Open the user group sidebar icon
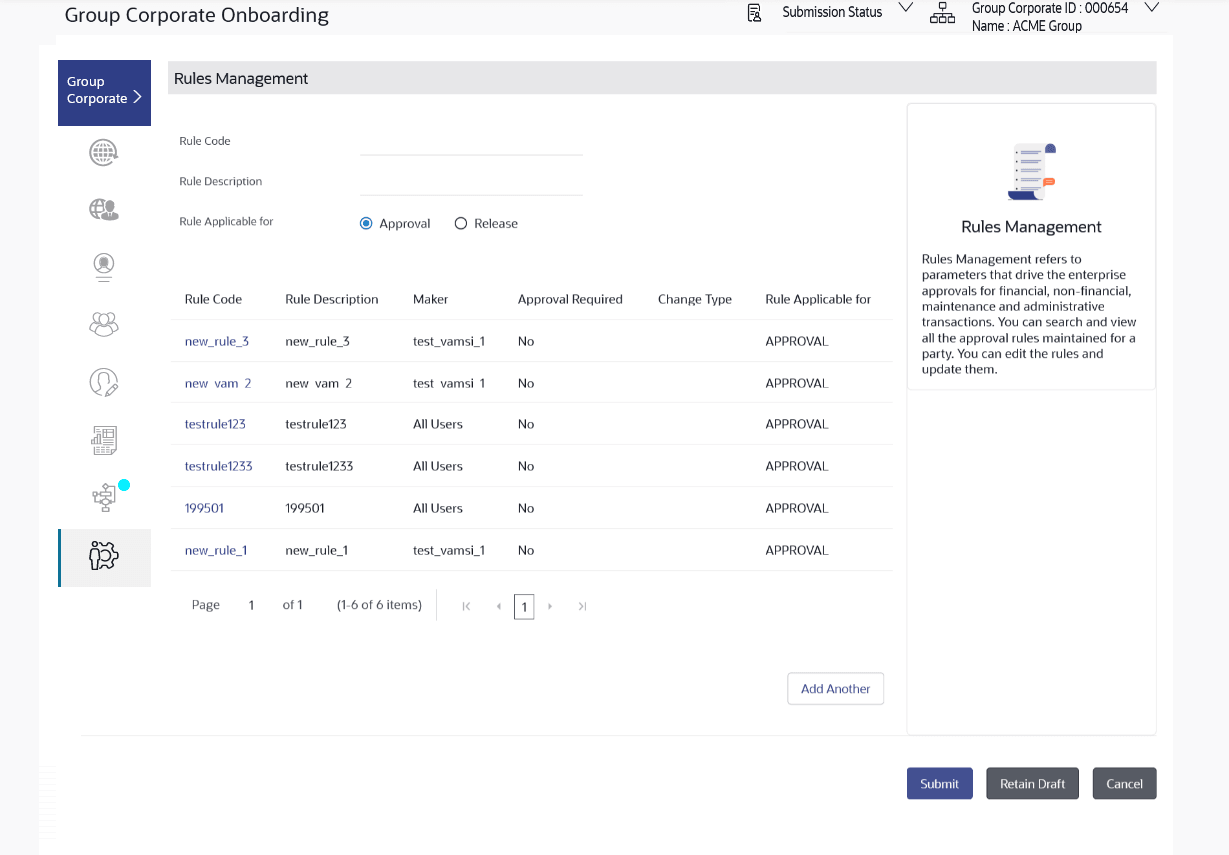 click(x=104, y=323)
